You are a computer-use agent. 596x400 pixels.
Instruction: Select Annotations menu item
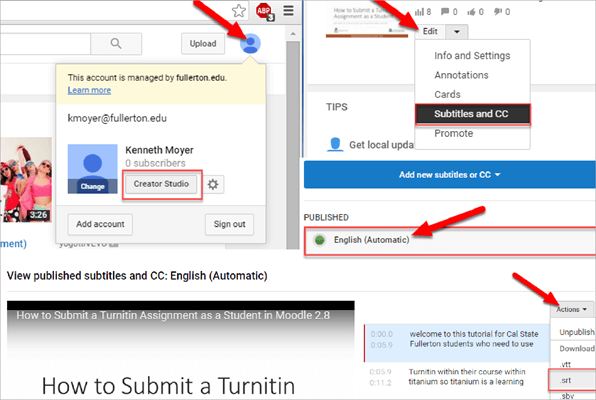coord(472,75)
